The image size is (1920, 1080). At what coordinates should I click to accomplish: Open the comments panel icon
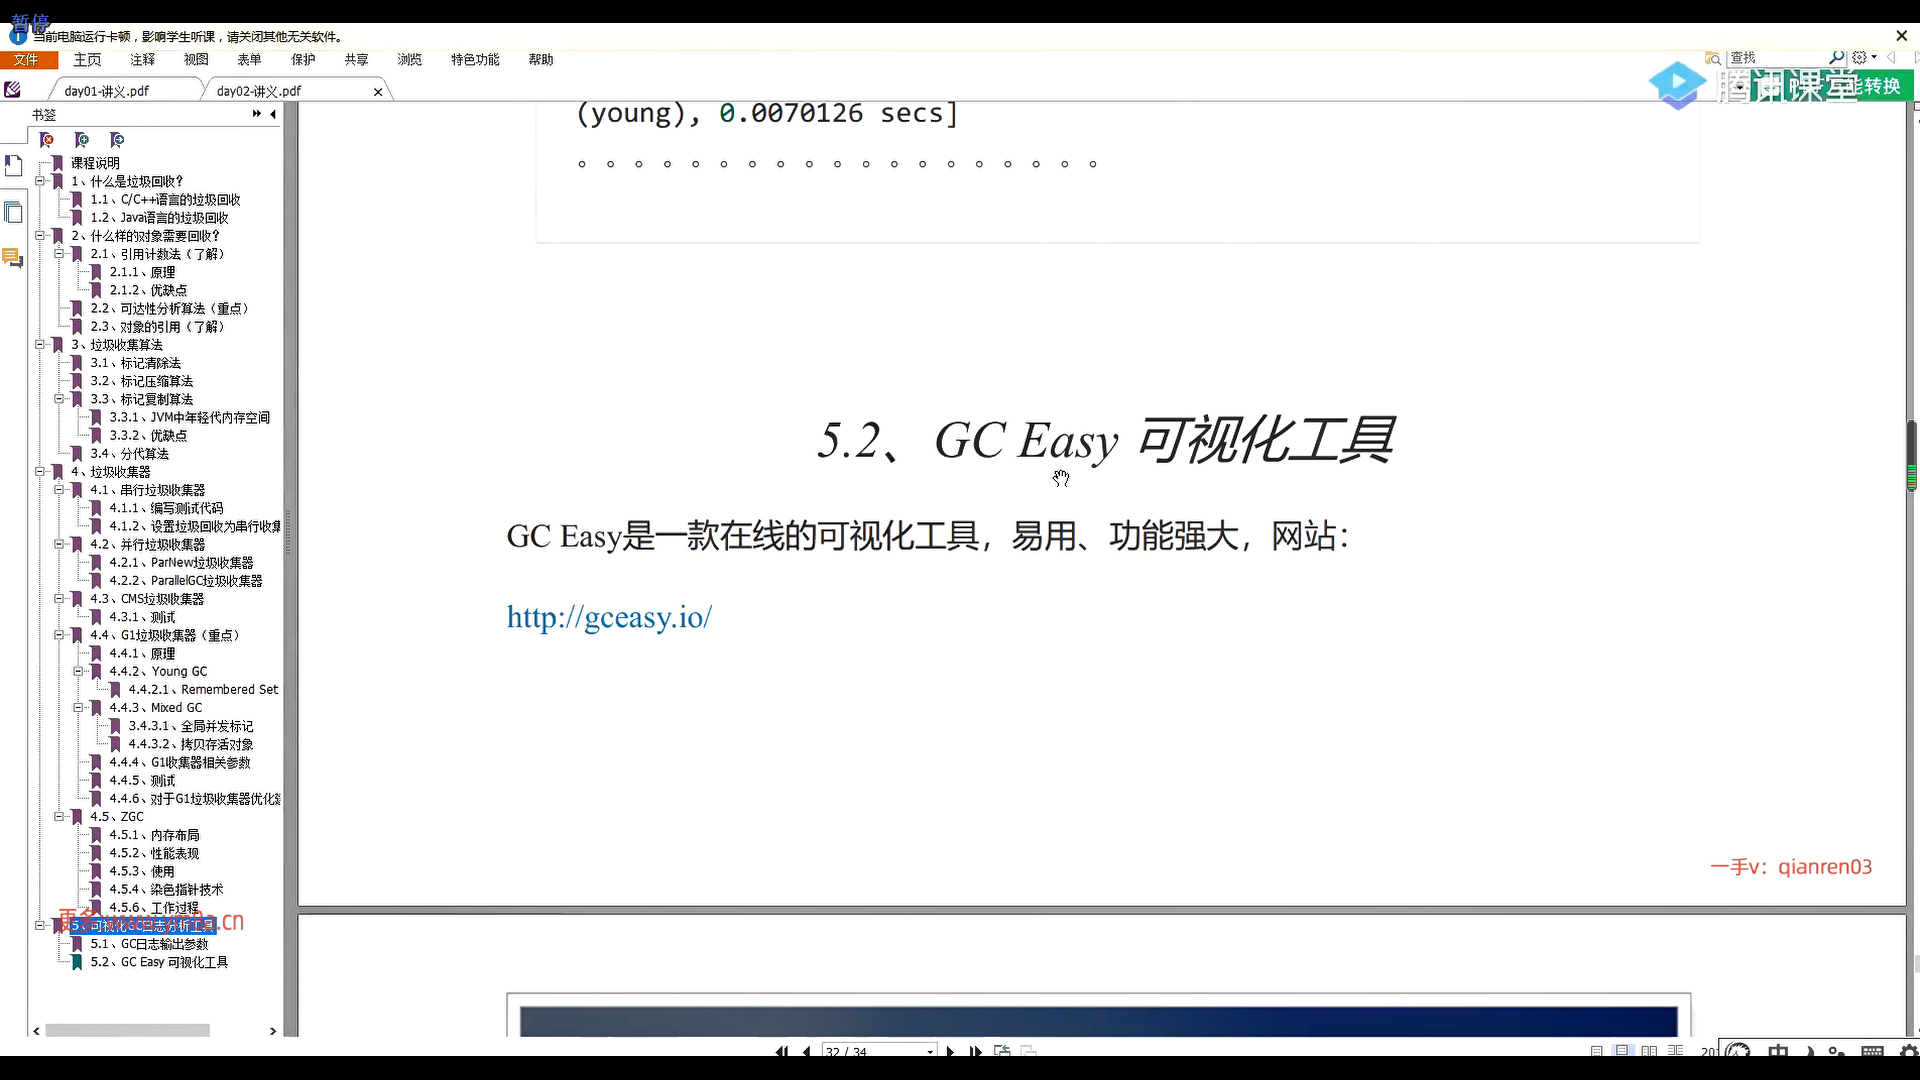(x=13, y=258)
